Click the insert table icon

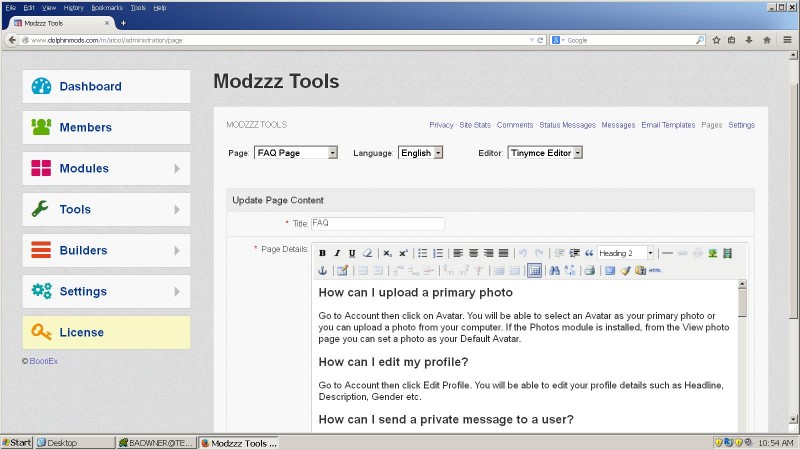pyautogui.click(x=534, y=270)
